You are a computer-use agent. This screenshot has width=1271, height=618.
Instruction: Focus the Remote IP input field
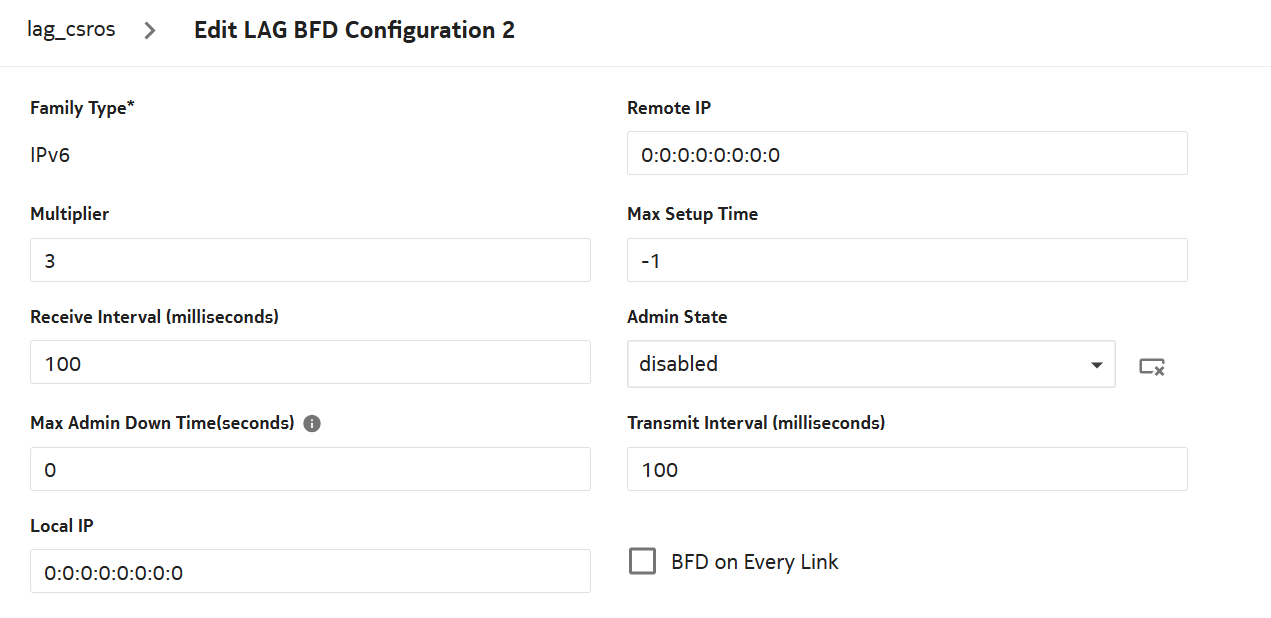(x=906, y=154)
